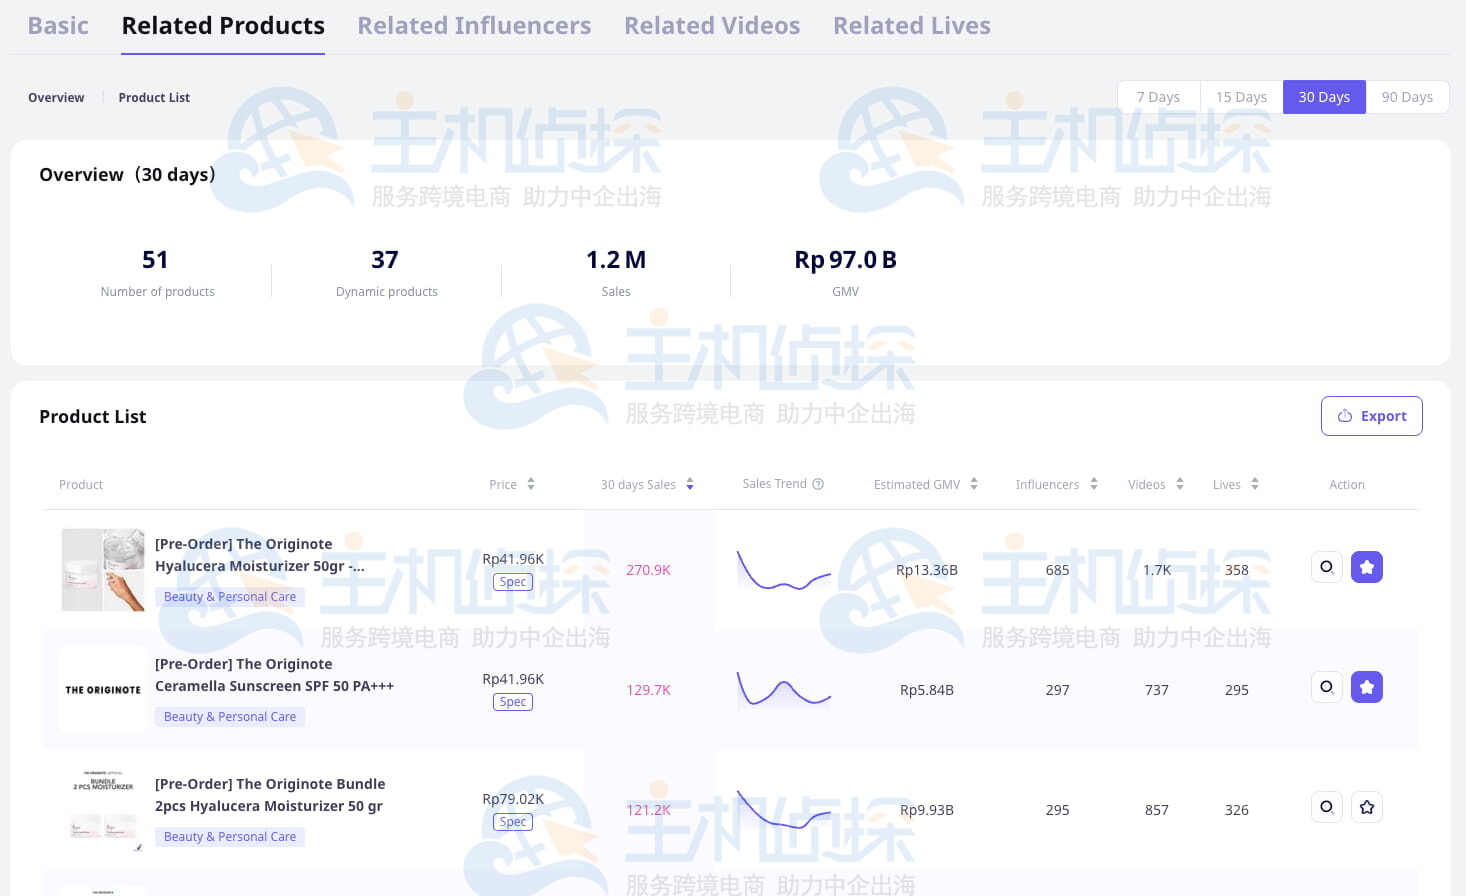
Task: Switch to the Related Influencers tab
Action: coord(474,26)
